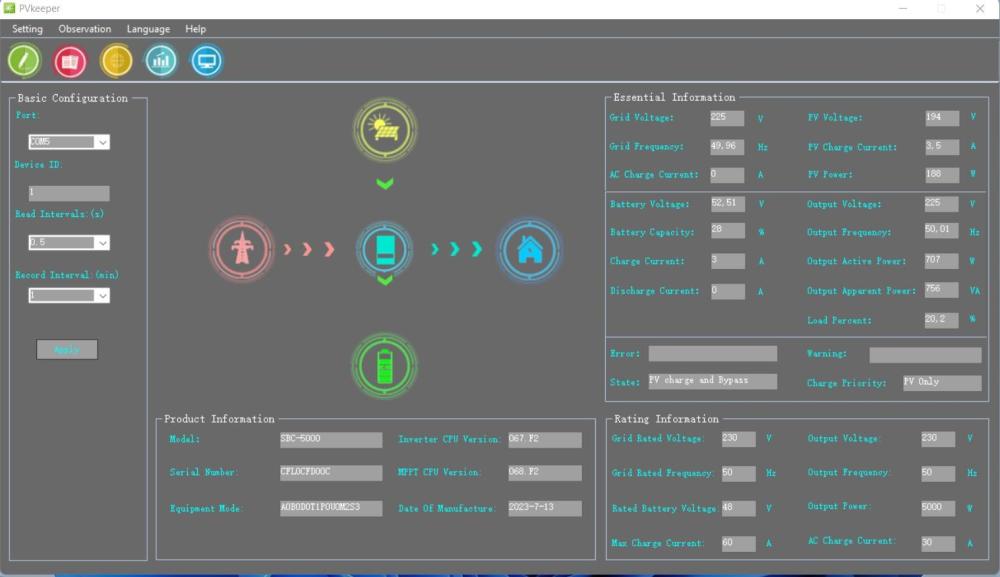
Task: Click the red grid tower icon
Action: click(242, 249)
